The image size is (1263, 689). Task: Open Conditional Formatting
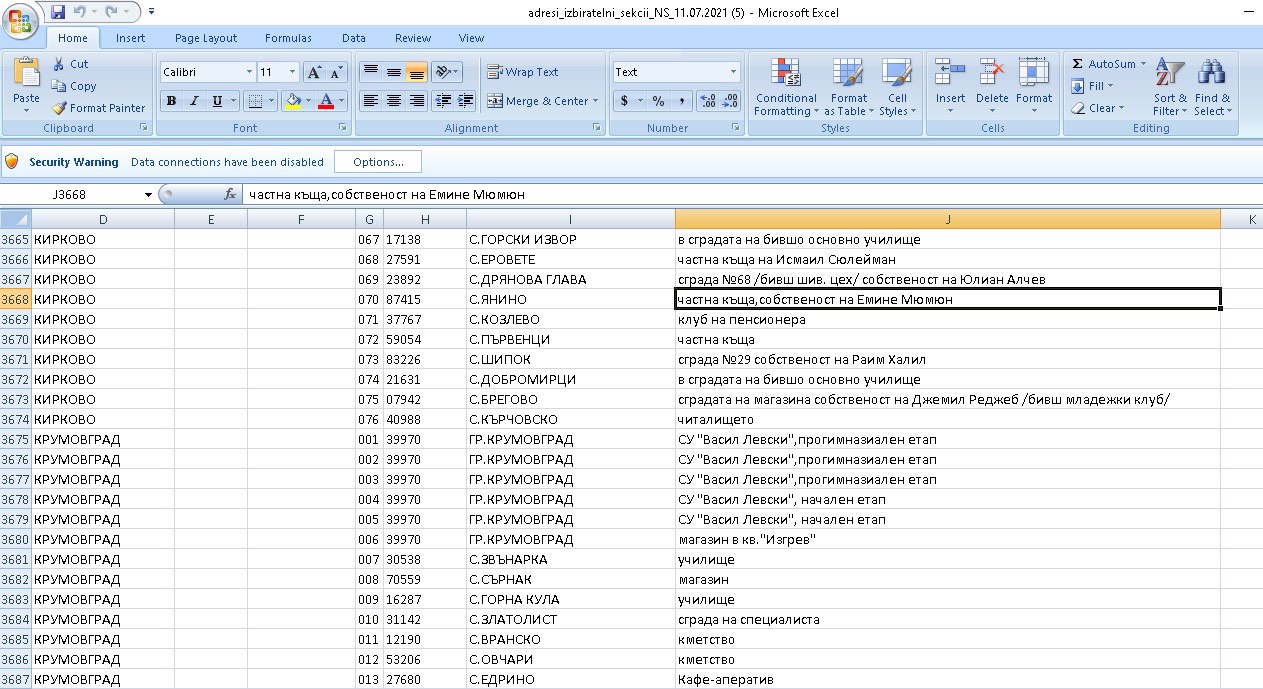tap(785, 87)
